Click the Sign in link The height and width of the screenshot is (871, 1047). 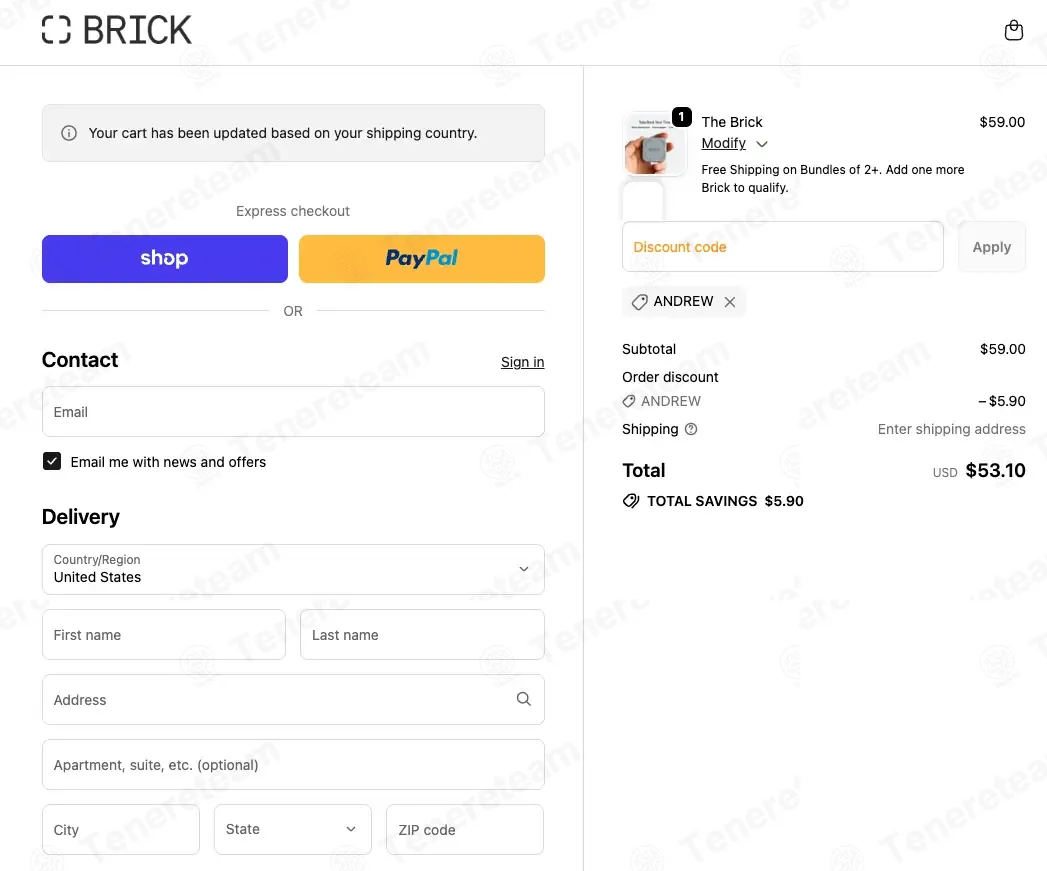click(x=522, y=362)
